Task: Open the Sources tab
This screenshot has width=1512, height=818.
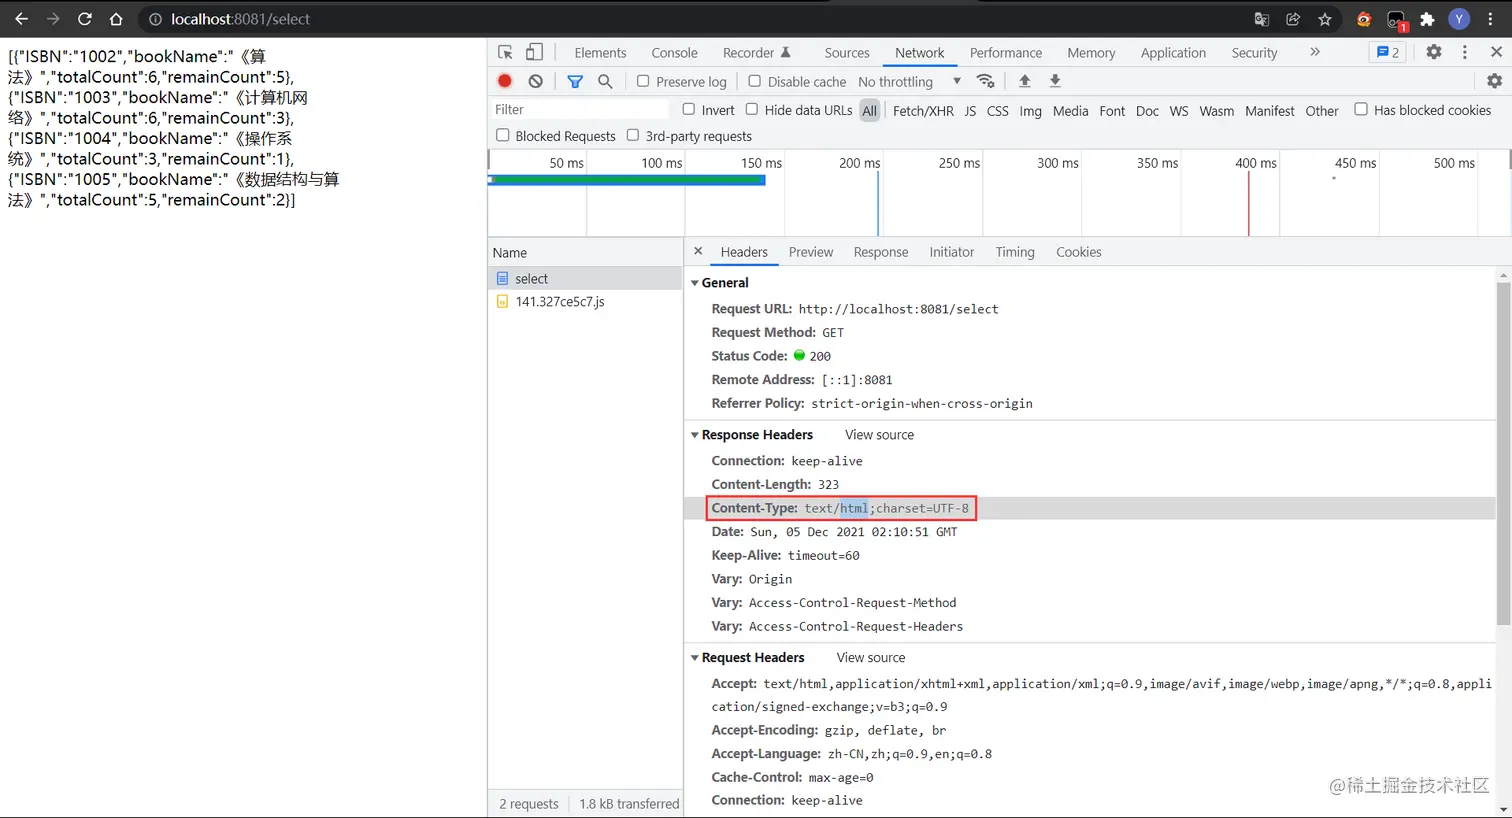Action: (847, 52)
